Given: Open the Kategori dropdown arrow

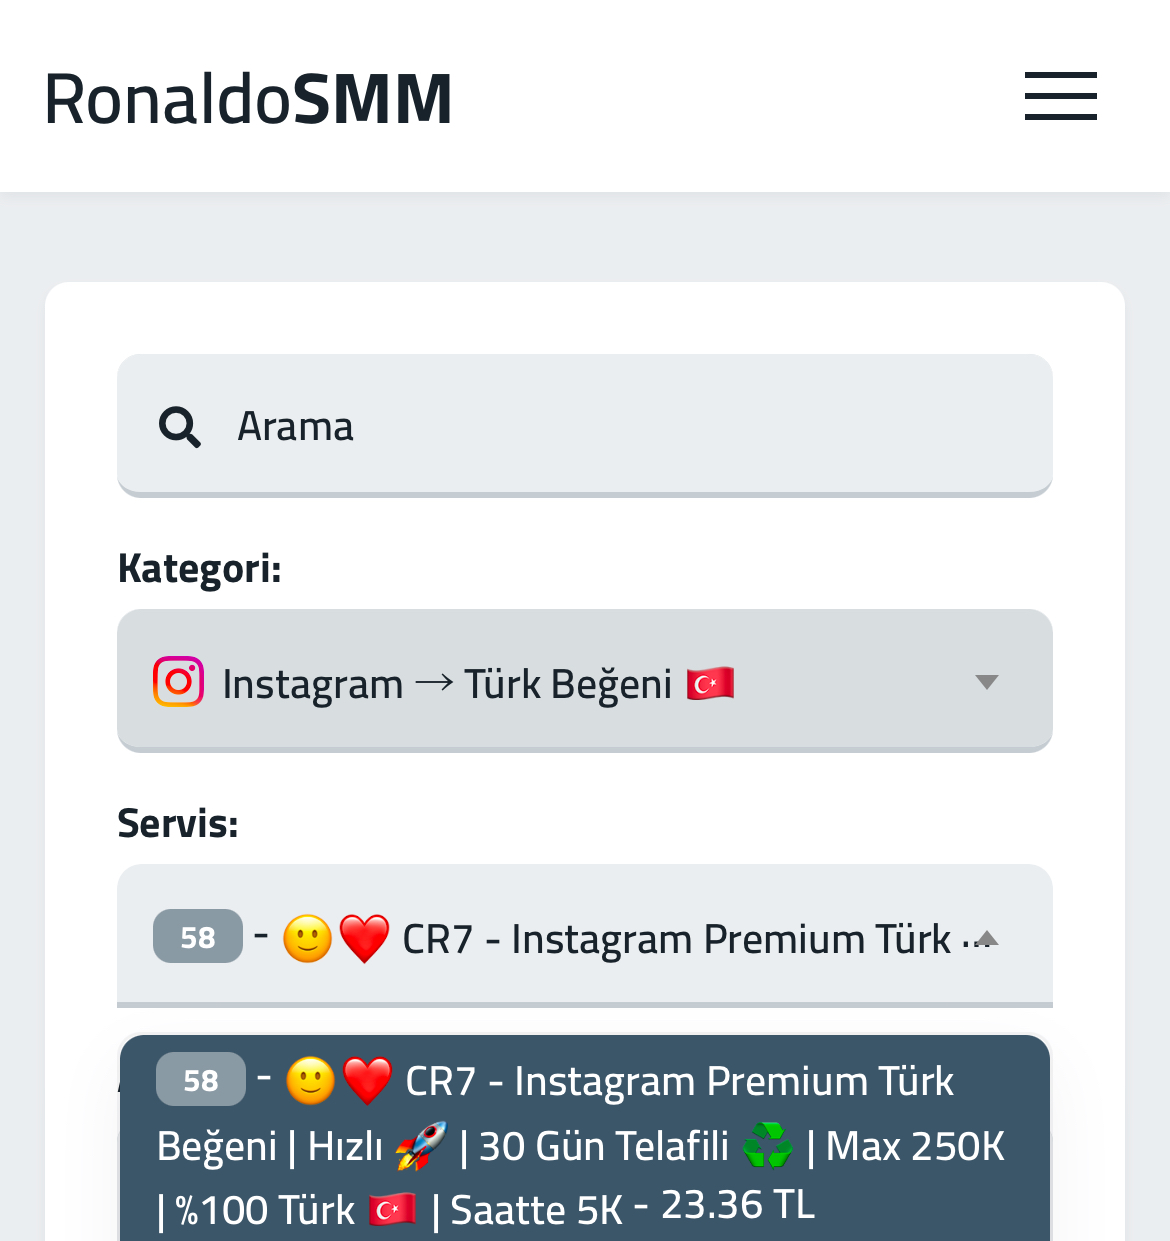Looking at the screenshot, I should [987, 682].
